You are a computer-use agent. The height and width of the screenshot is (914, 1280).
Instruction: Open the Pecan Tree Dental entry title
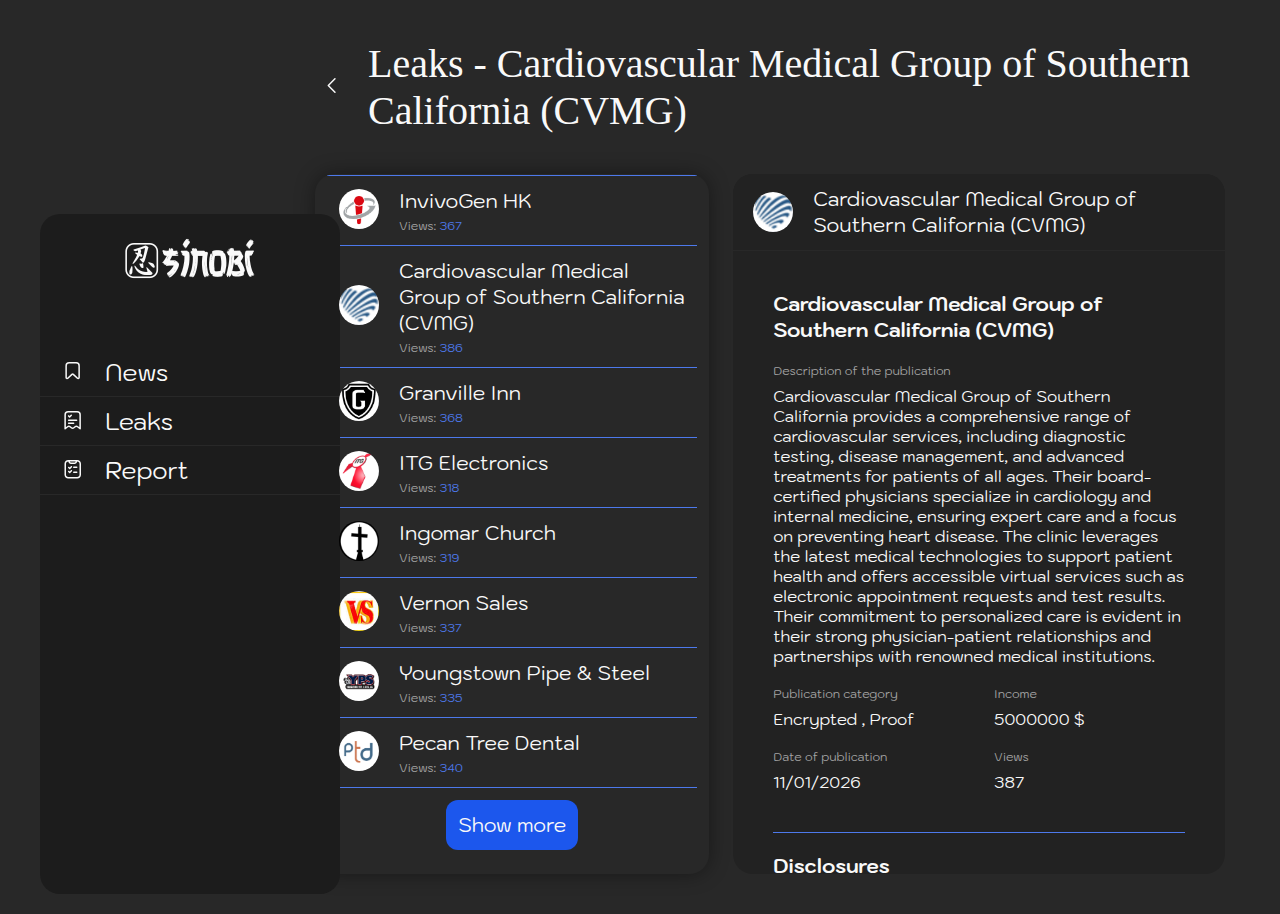[x=489, y=743]
